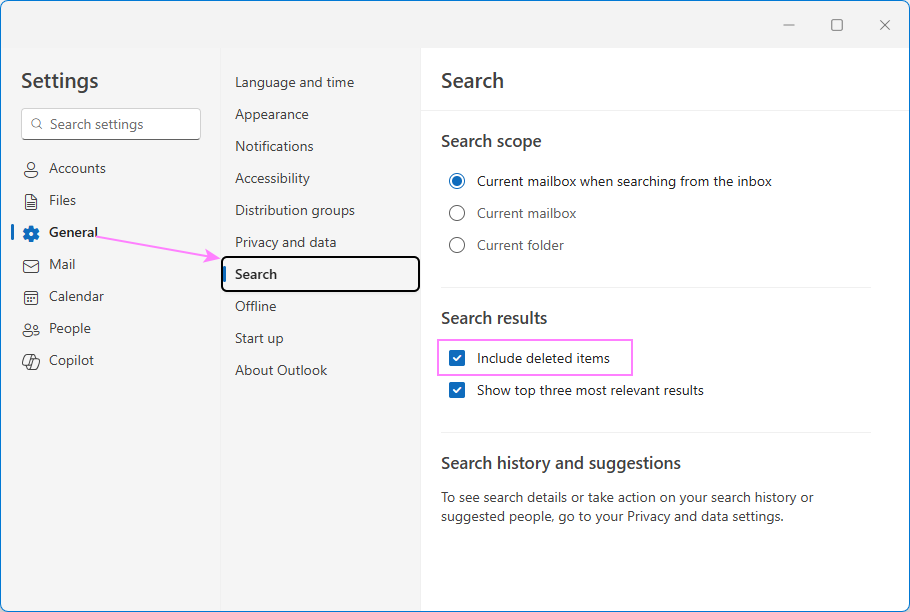Open the Offline settings section
The height and width of the screenshot is (612, 910).
(255, 306)
